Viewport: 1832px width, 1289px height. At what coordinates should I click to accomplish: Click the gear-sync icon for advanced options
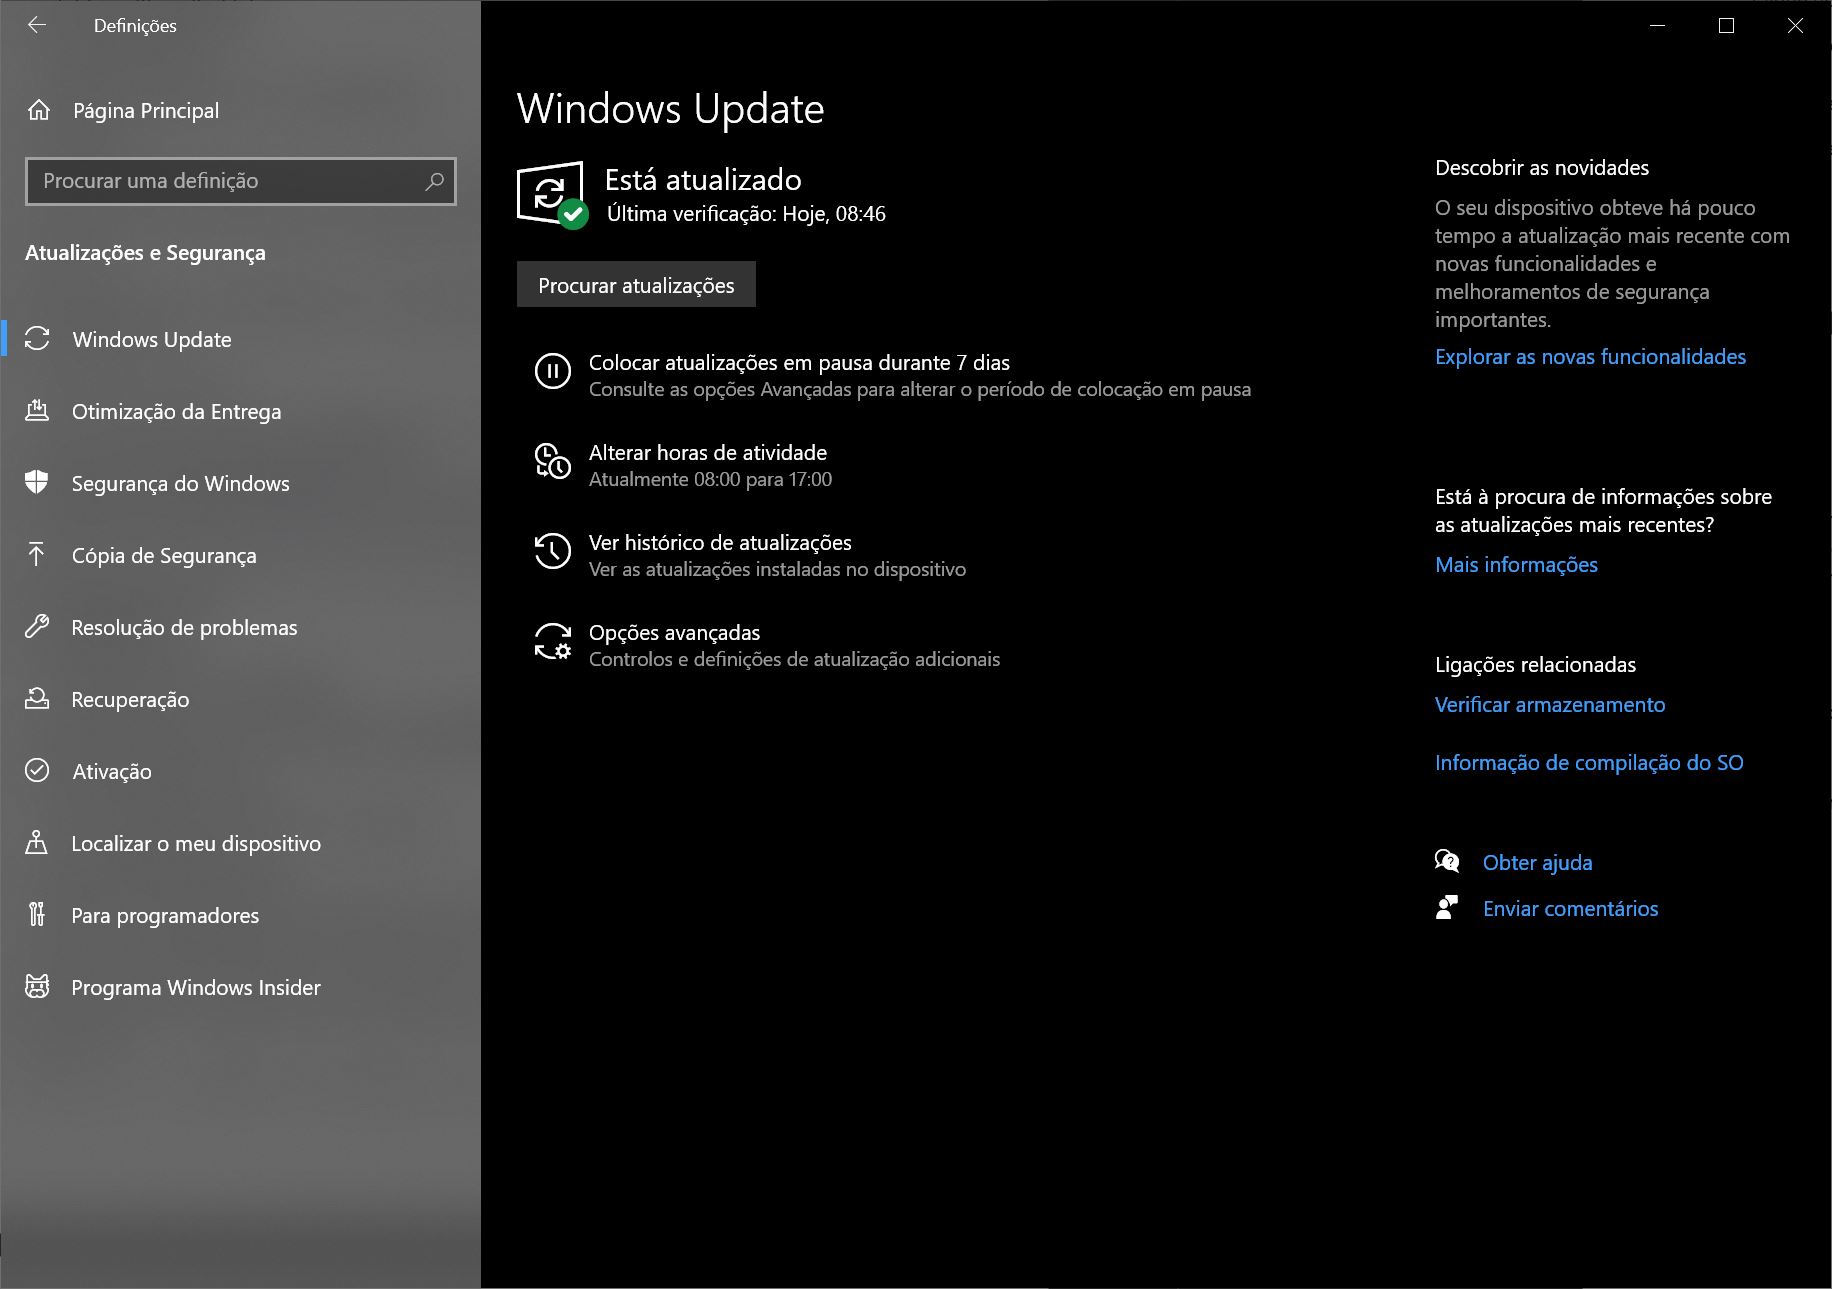[553, 641]
